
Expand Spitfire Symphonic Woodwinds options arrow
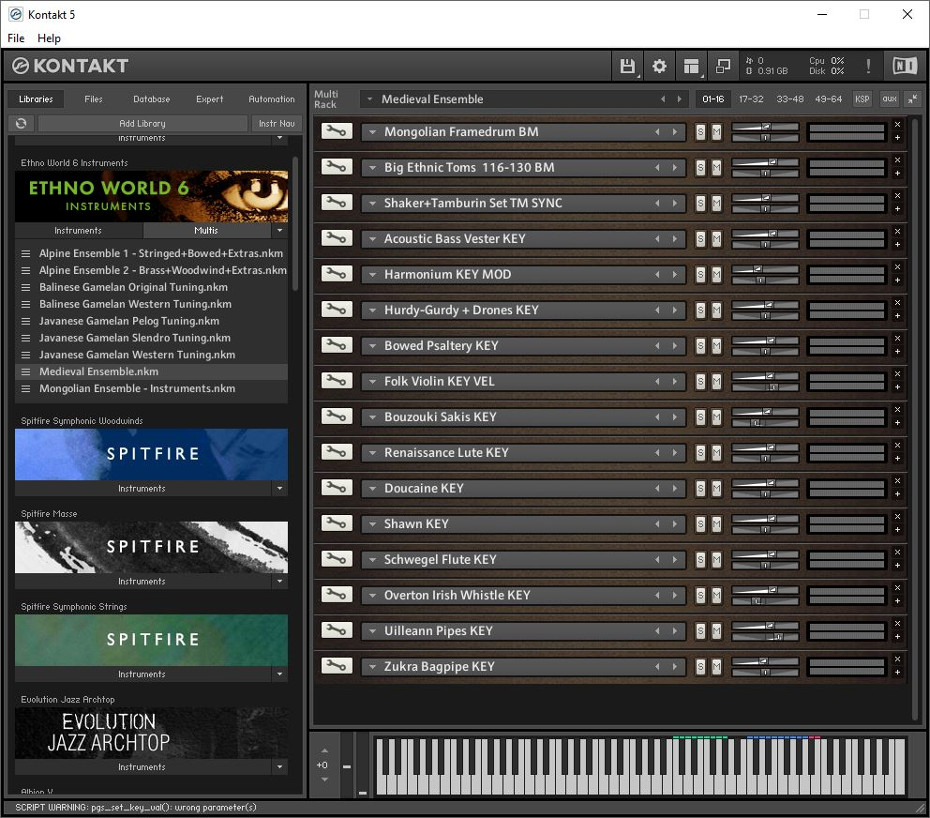coord(280,488)
